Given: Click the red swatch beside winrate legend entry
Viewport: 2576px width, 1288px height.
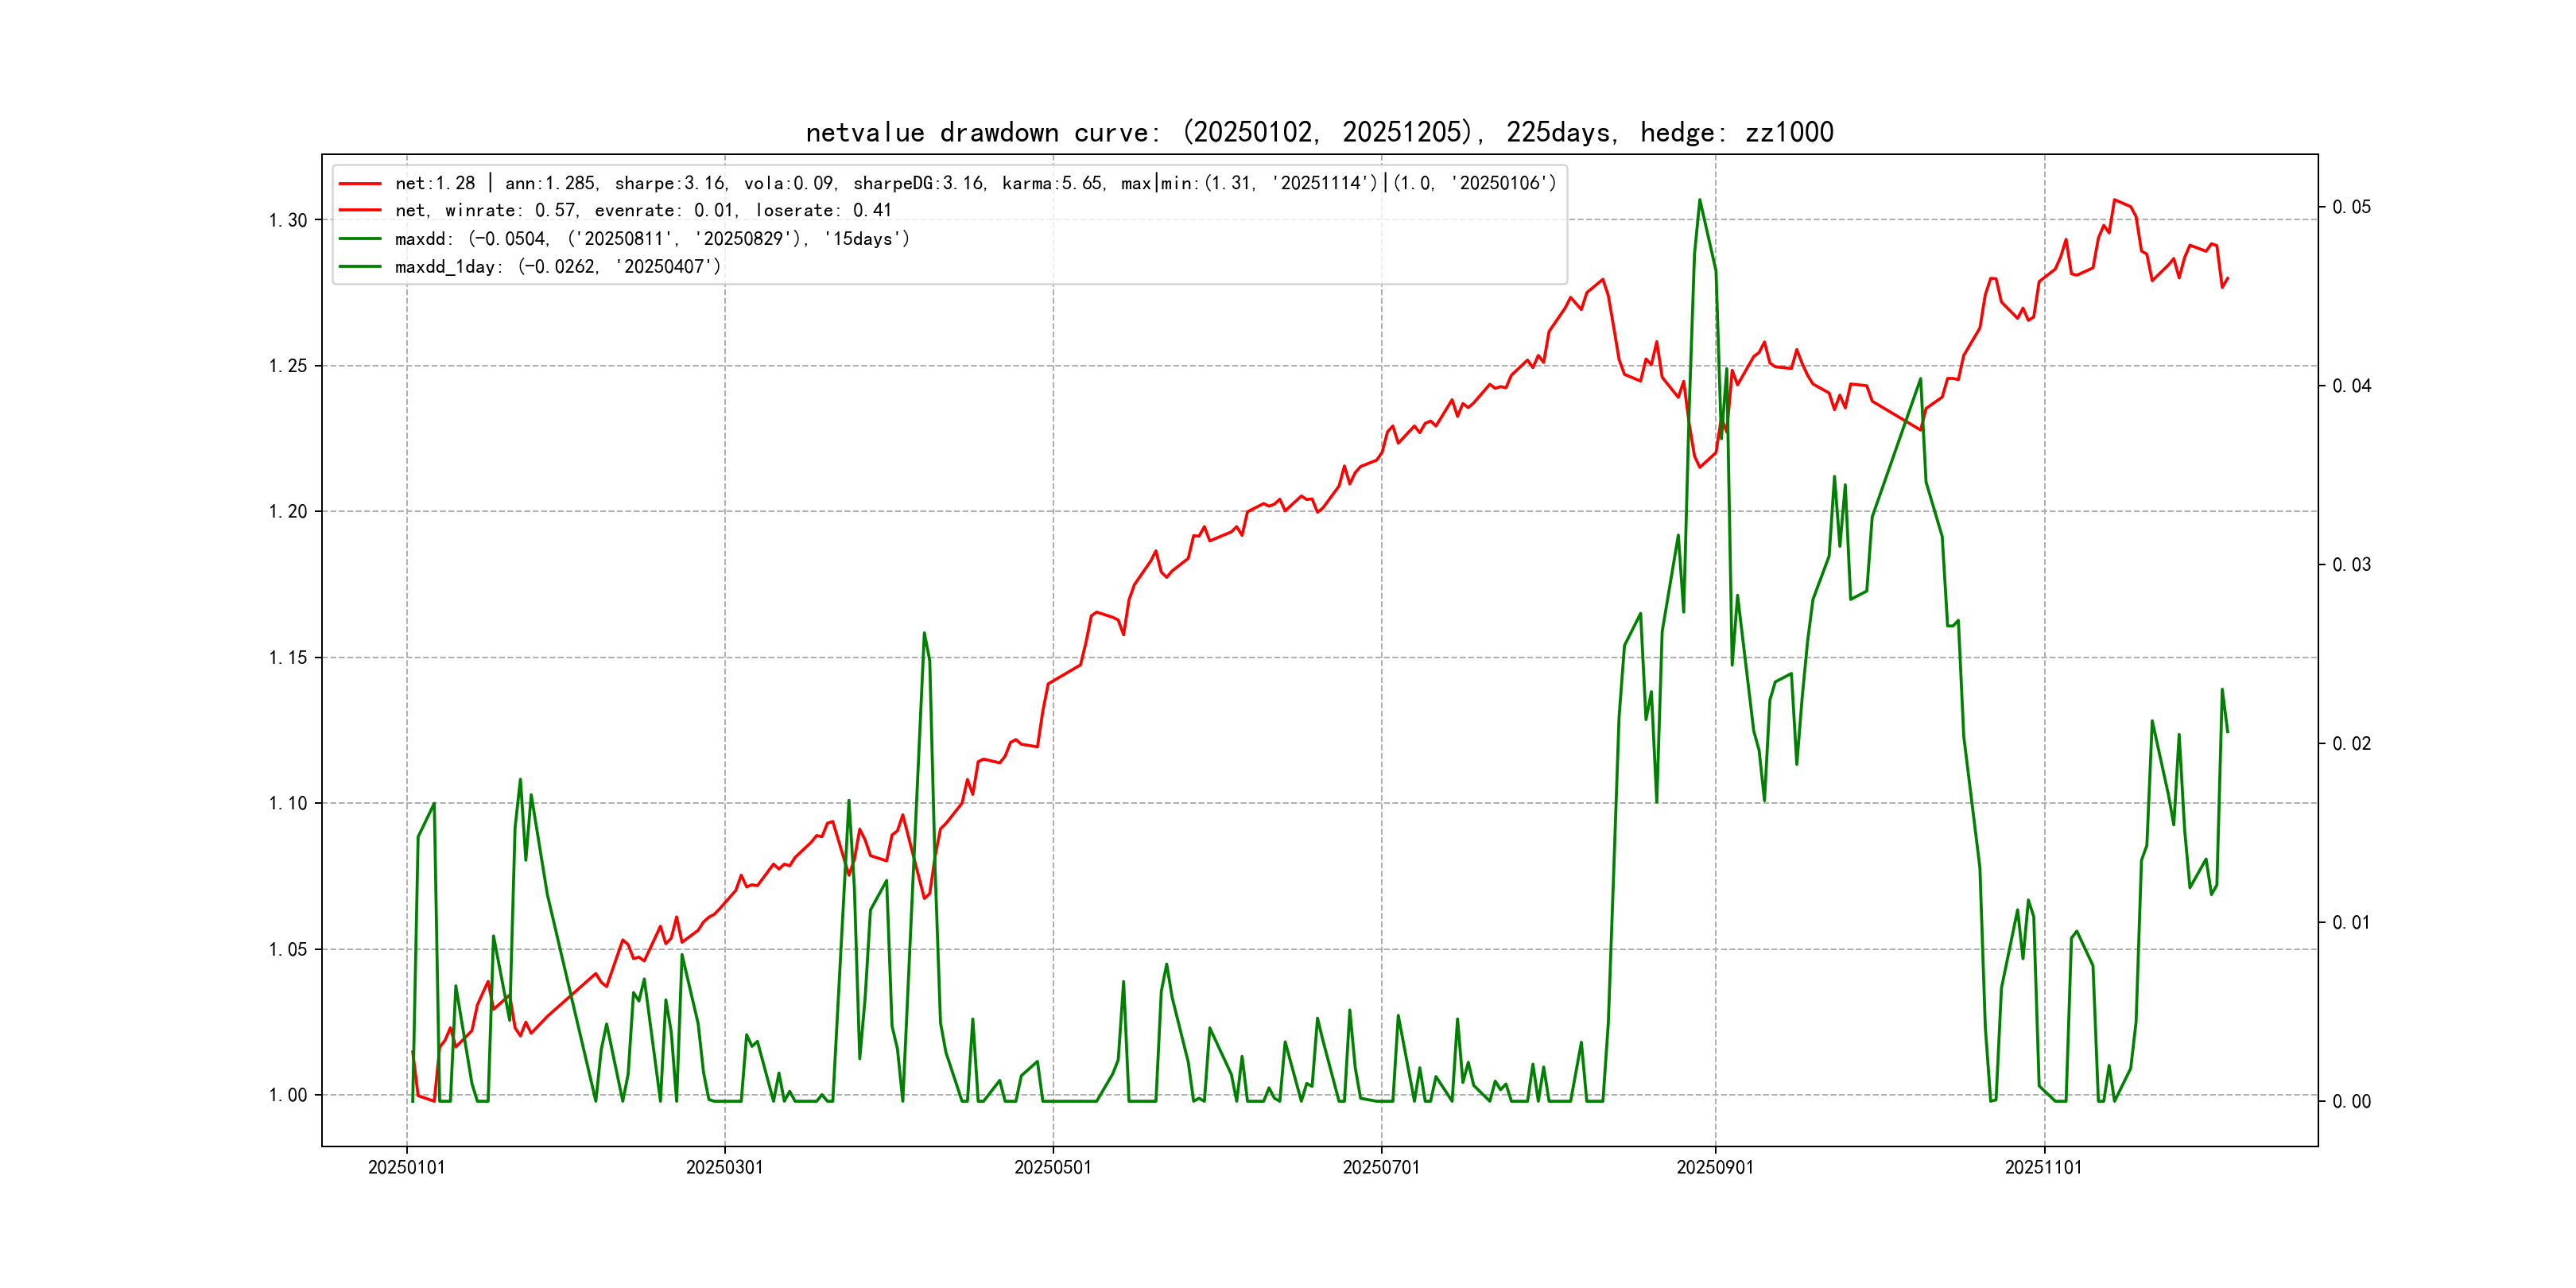Looking at the screenshot, I should point(360,211).
